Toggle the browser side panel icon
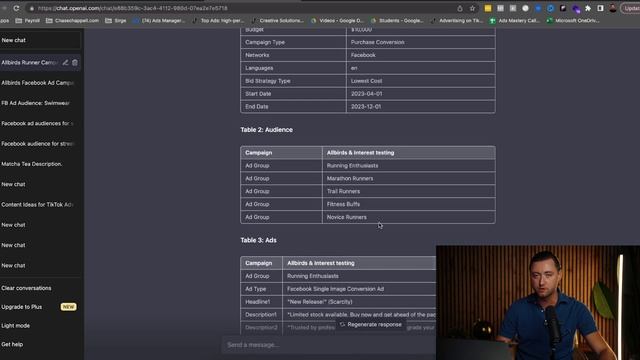The width and height of the screenshot is (640, 360). (x=600, y=8)
